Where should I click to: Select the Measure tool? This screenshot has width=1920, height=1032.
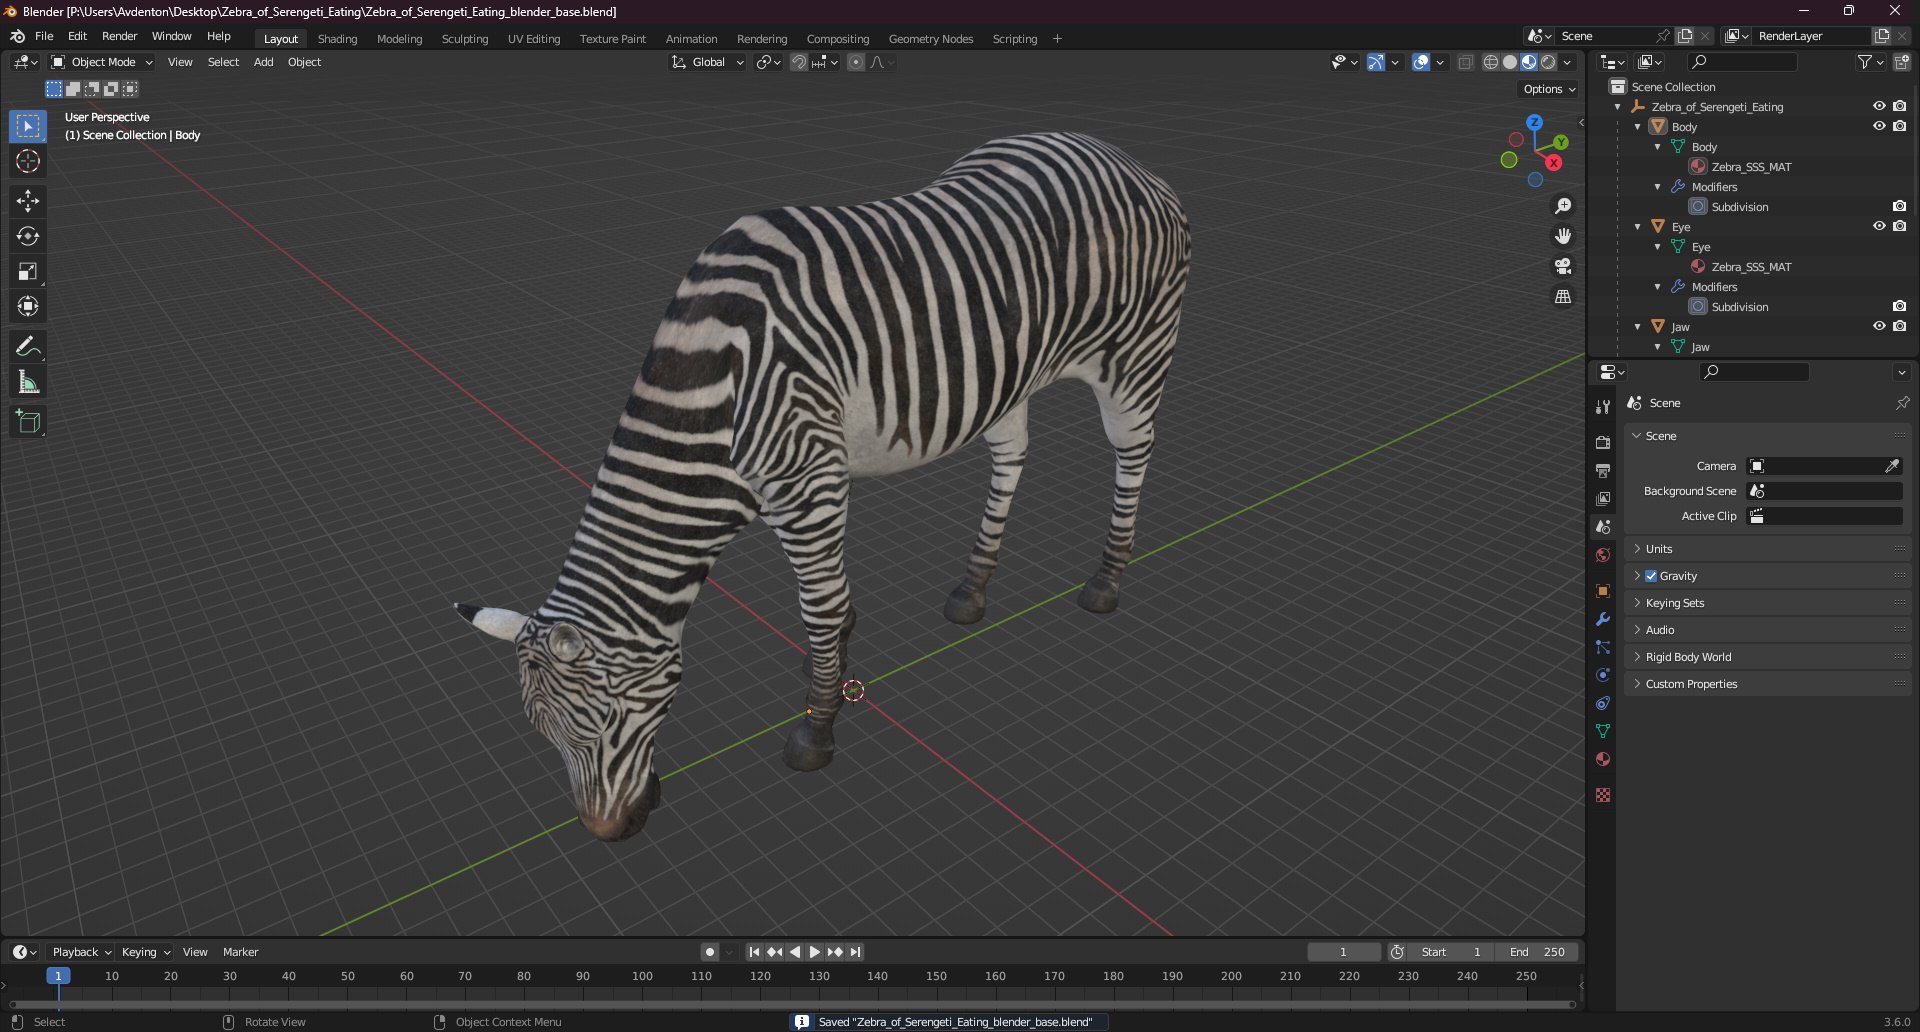28,382
